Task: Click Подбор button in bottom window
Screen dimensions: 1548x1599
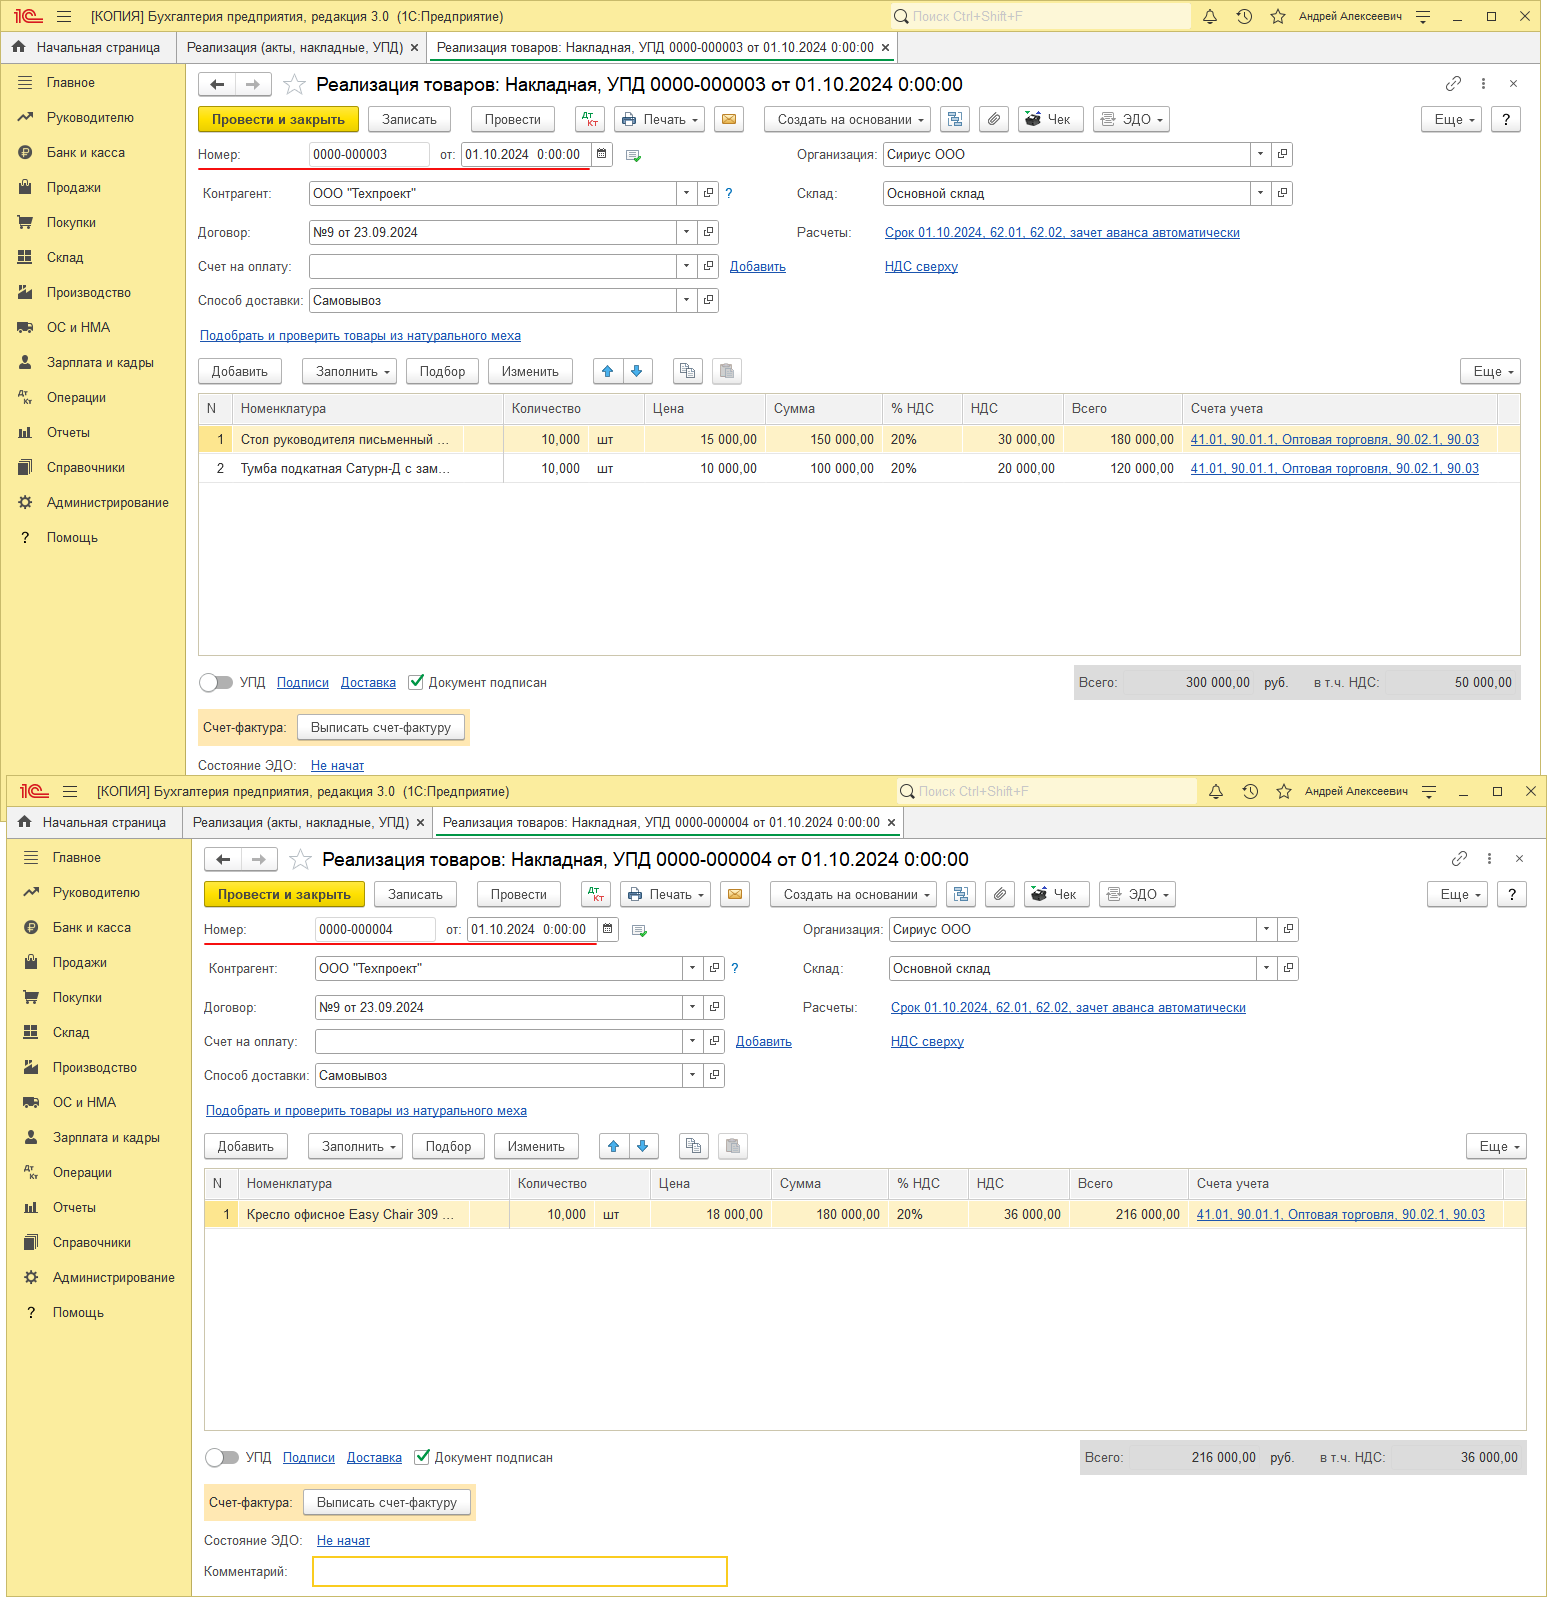Action: click(x=448, y=1146)
